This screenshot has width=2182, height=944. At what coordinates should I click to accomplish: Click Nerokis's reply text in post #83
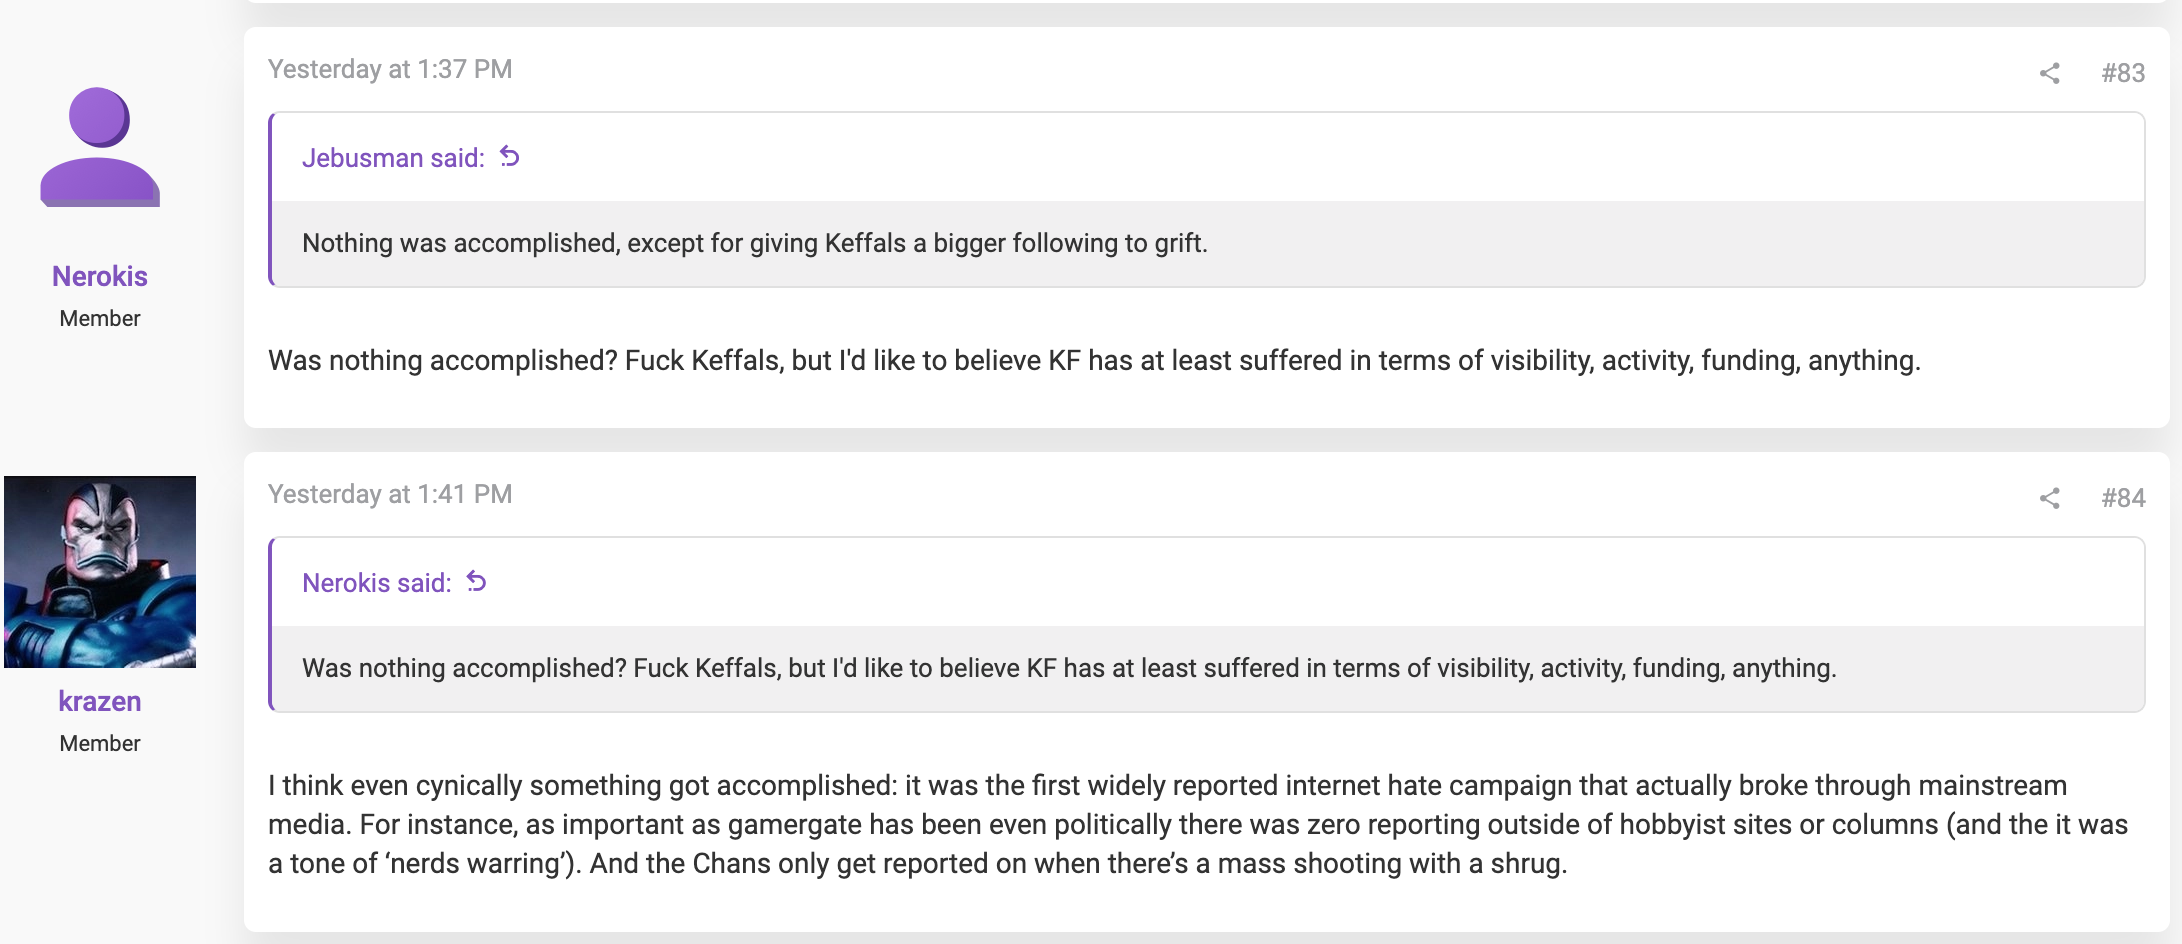pos(1094,361)
